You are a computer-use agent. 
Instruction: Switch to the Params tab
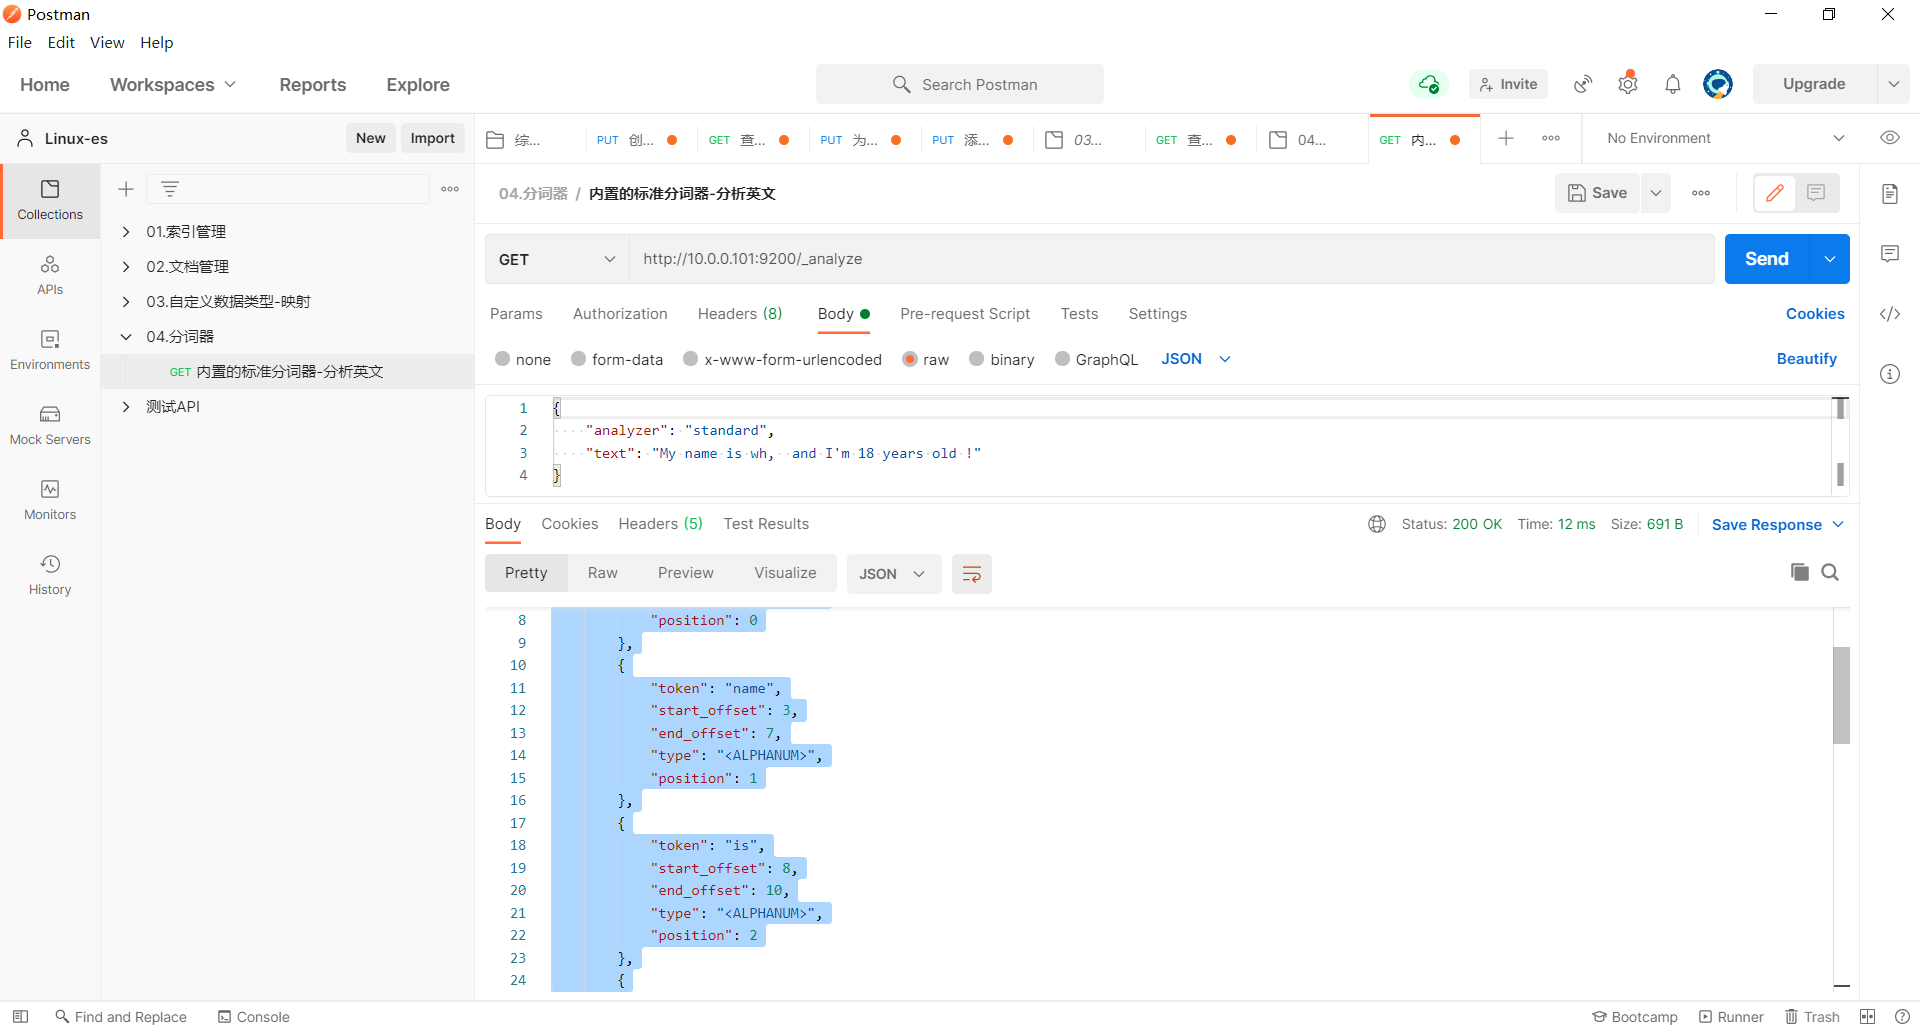516,314
